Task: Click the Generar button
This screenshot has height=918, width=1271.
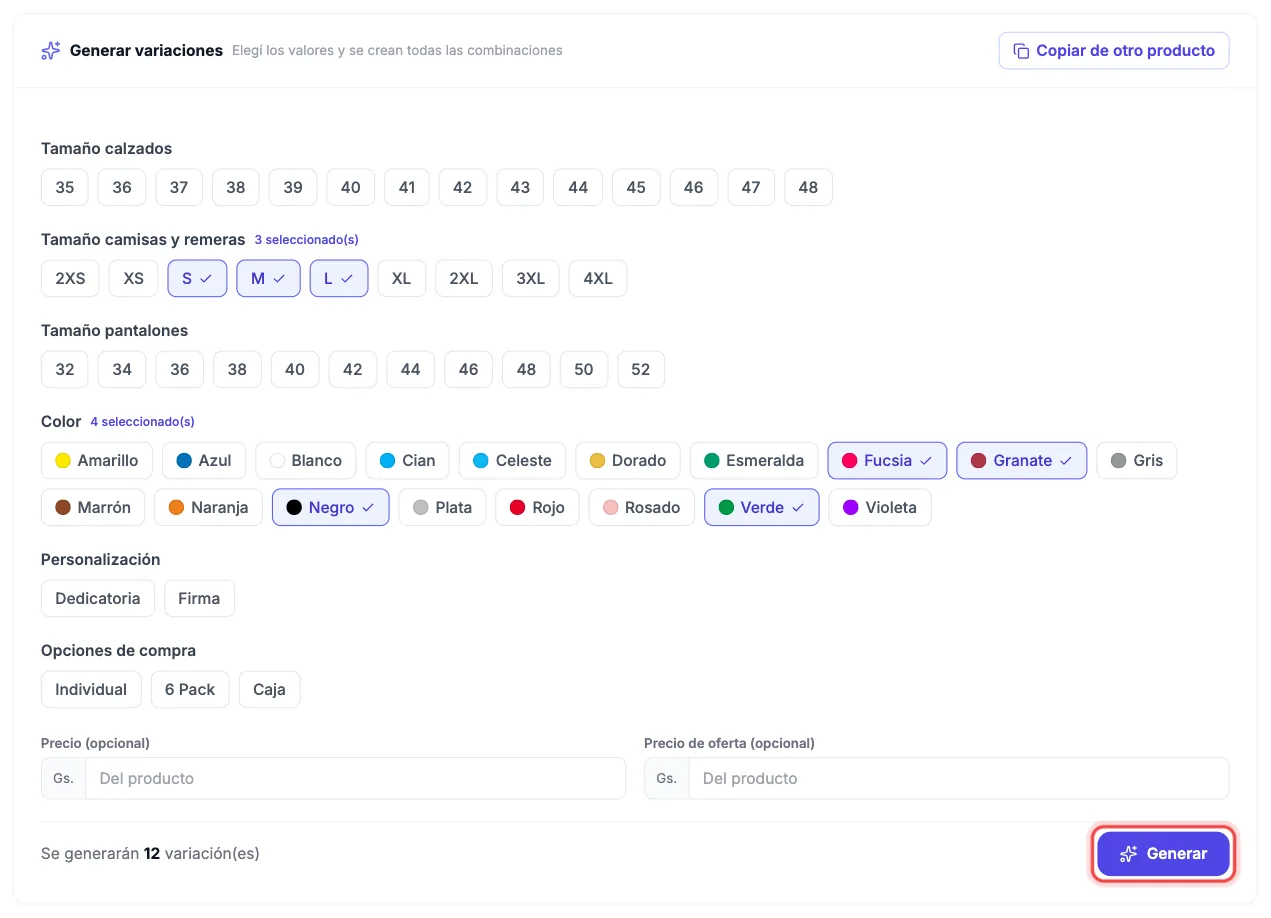Action: click(x=1163, y=854)
